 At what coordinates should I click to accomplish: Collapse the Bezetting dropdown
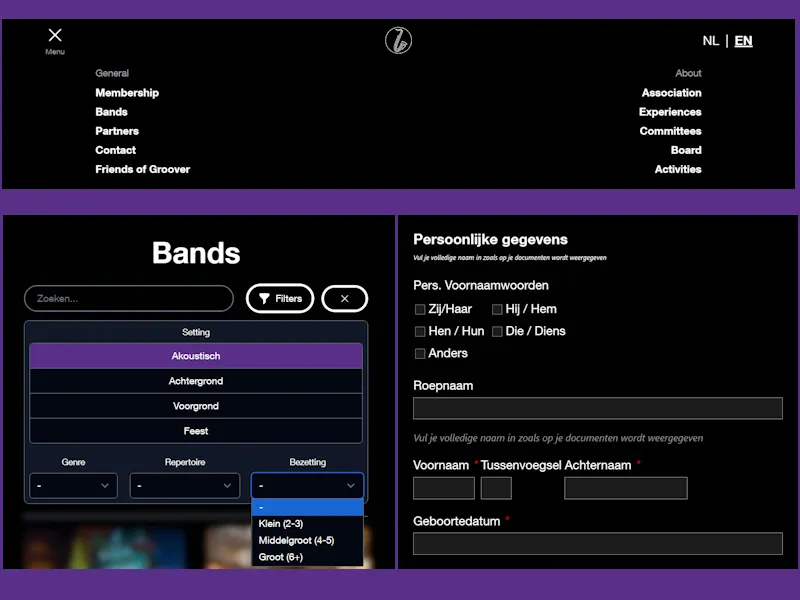[x=307, y=485]
